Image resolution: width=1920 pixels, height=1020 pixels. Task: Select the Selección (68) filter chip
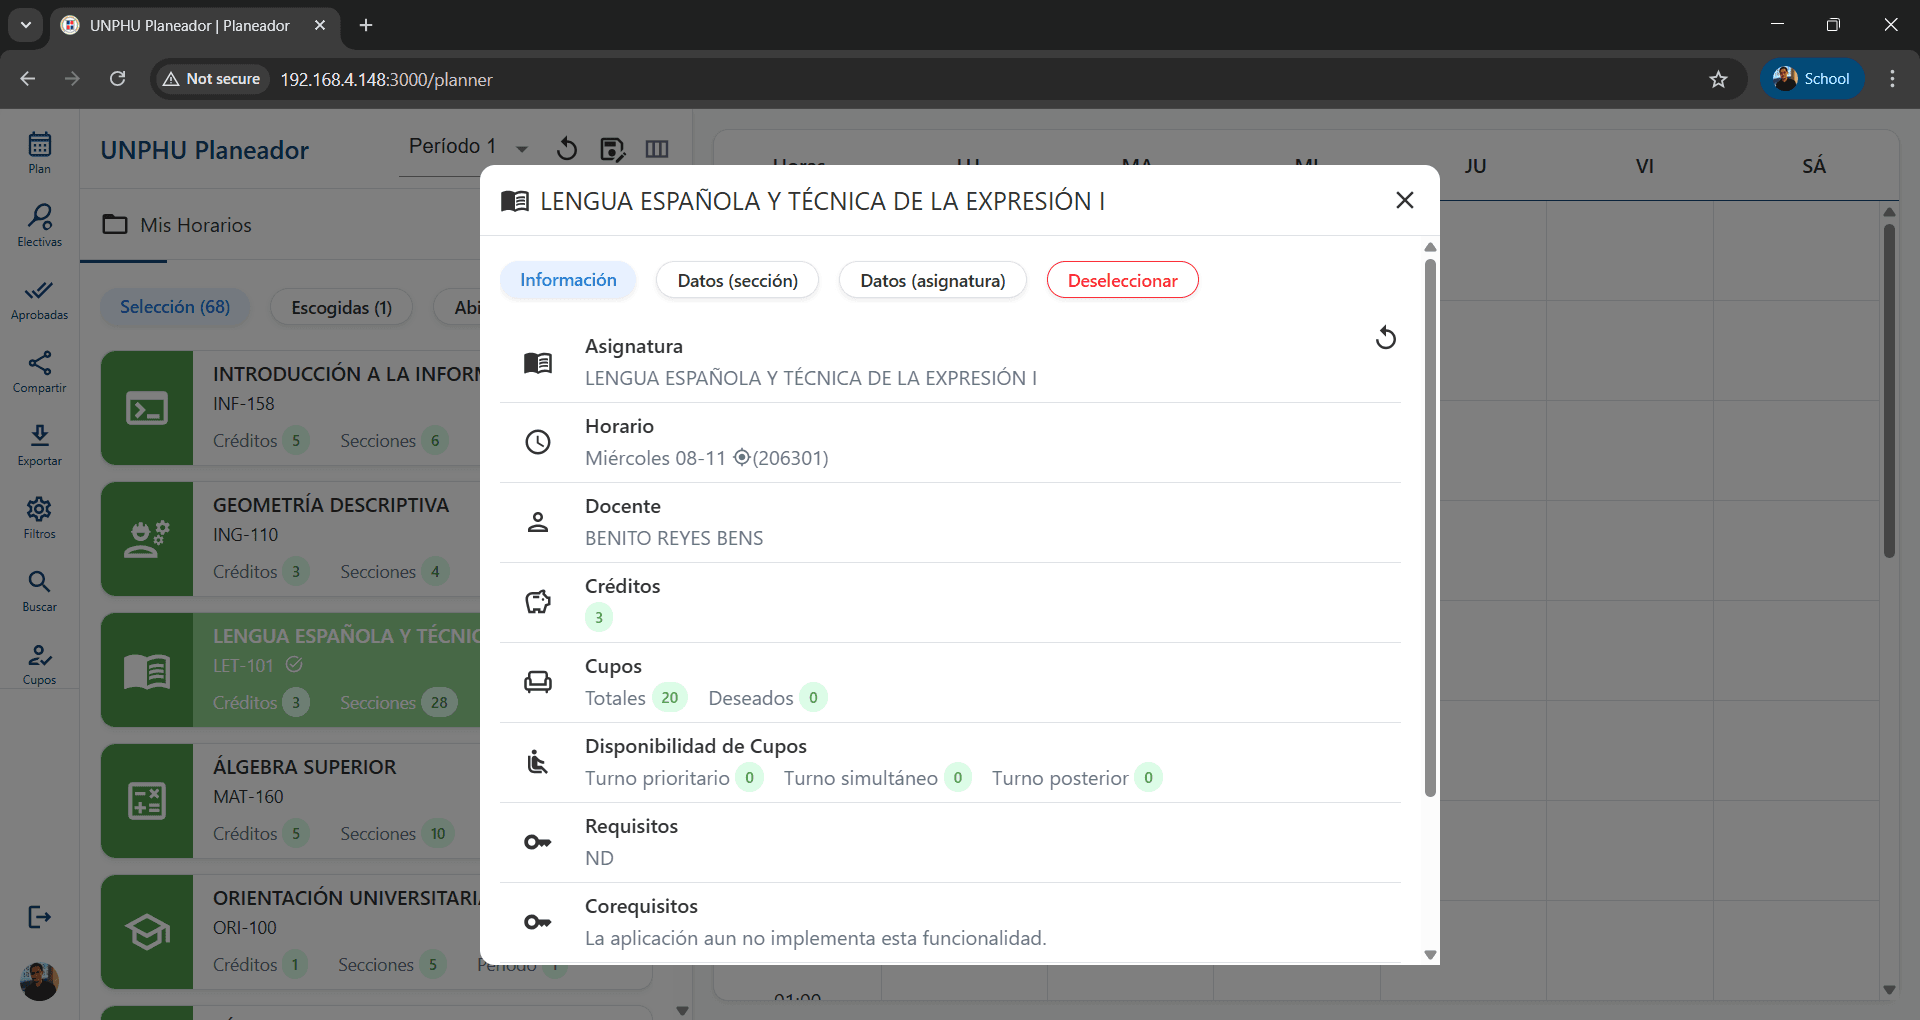(175, 307)
